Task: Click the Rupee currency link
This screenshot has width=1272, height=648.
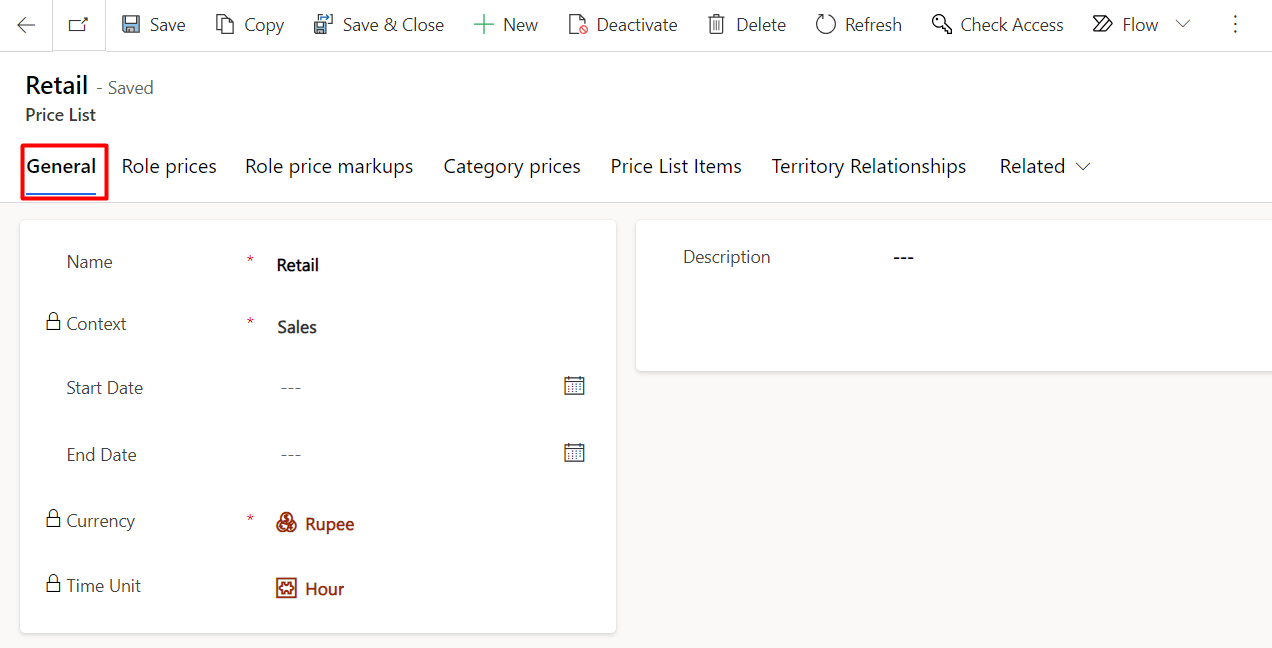Action: (331, 523)
